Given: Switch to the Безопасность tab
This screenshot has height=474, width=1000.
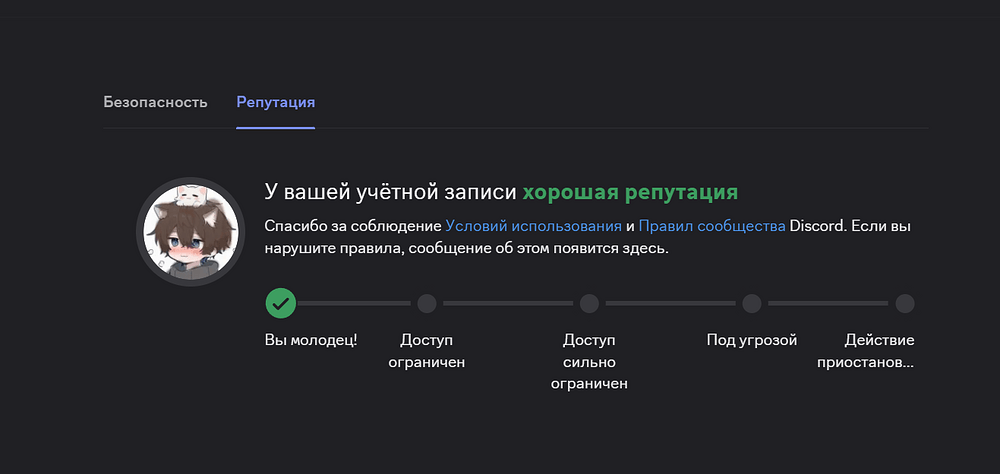Looking at the screenshot, I should click(155, 102).
